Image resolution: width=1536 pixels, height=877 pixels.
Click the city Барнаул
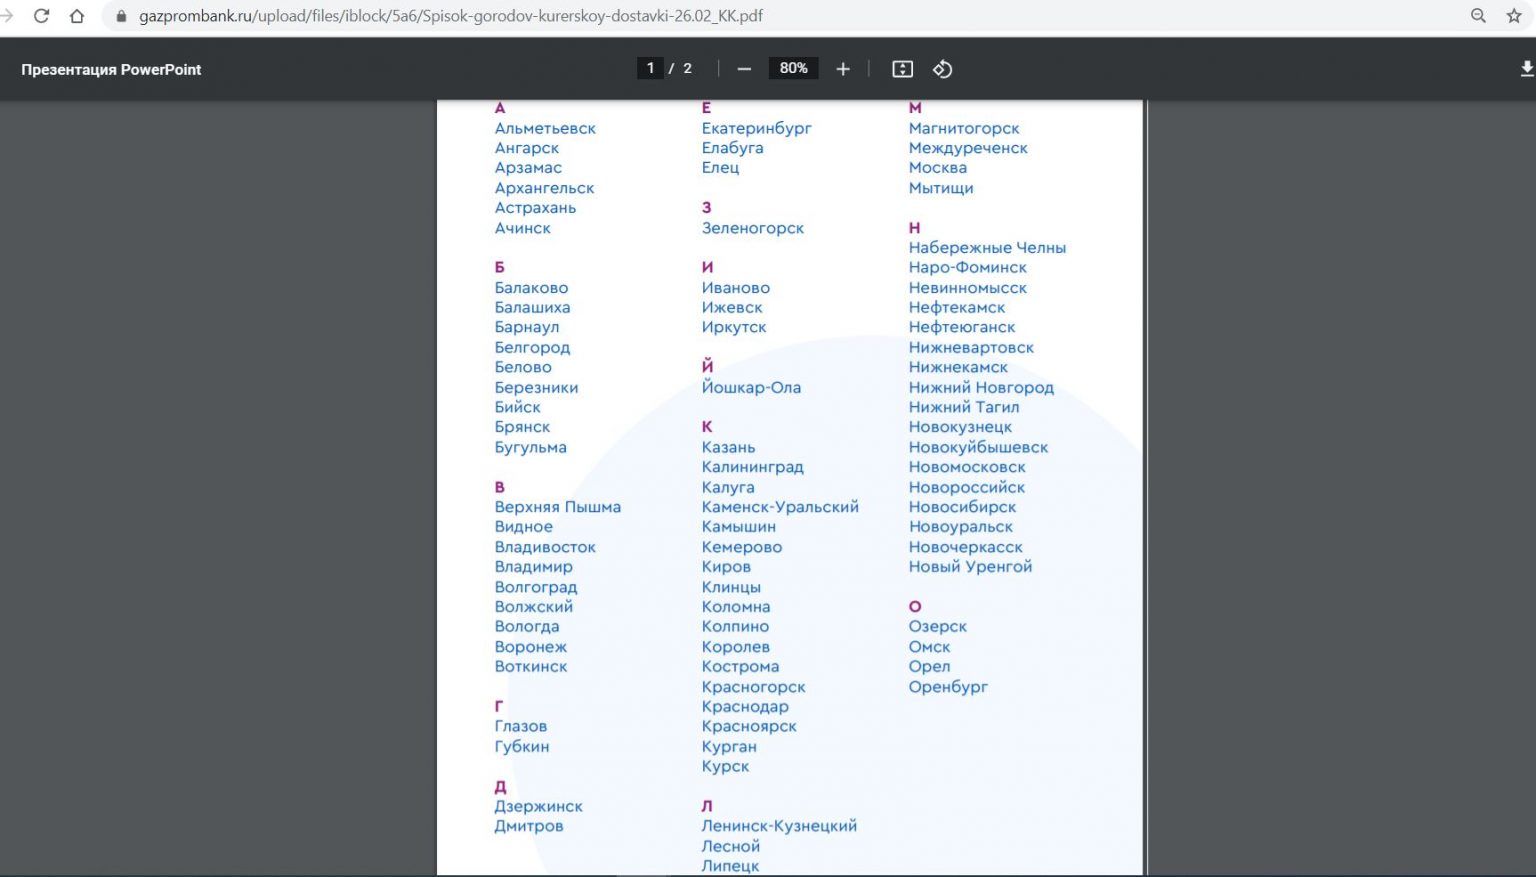pyautogui.click(x=527, y=327)
